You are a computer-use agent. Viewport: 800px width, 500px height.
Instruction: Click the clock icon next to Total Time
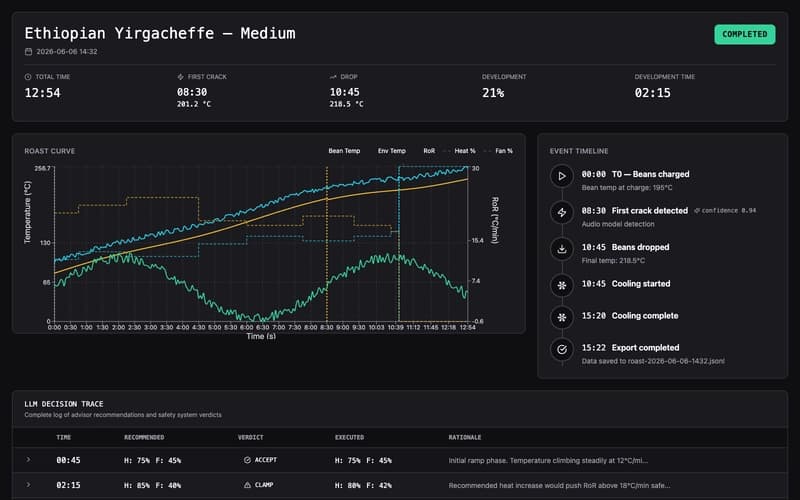point(28,77)
